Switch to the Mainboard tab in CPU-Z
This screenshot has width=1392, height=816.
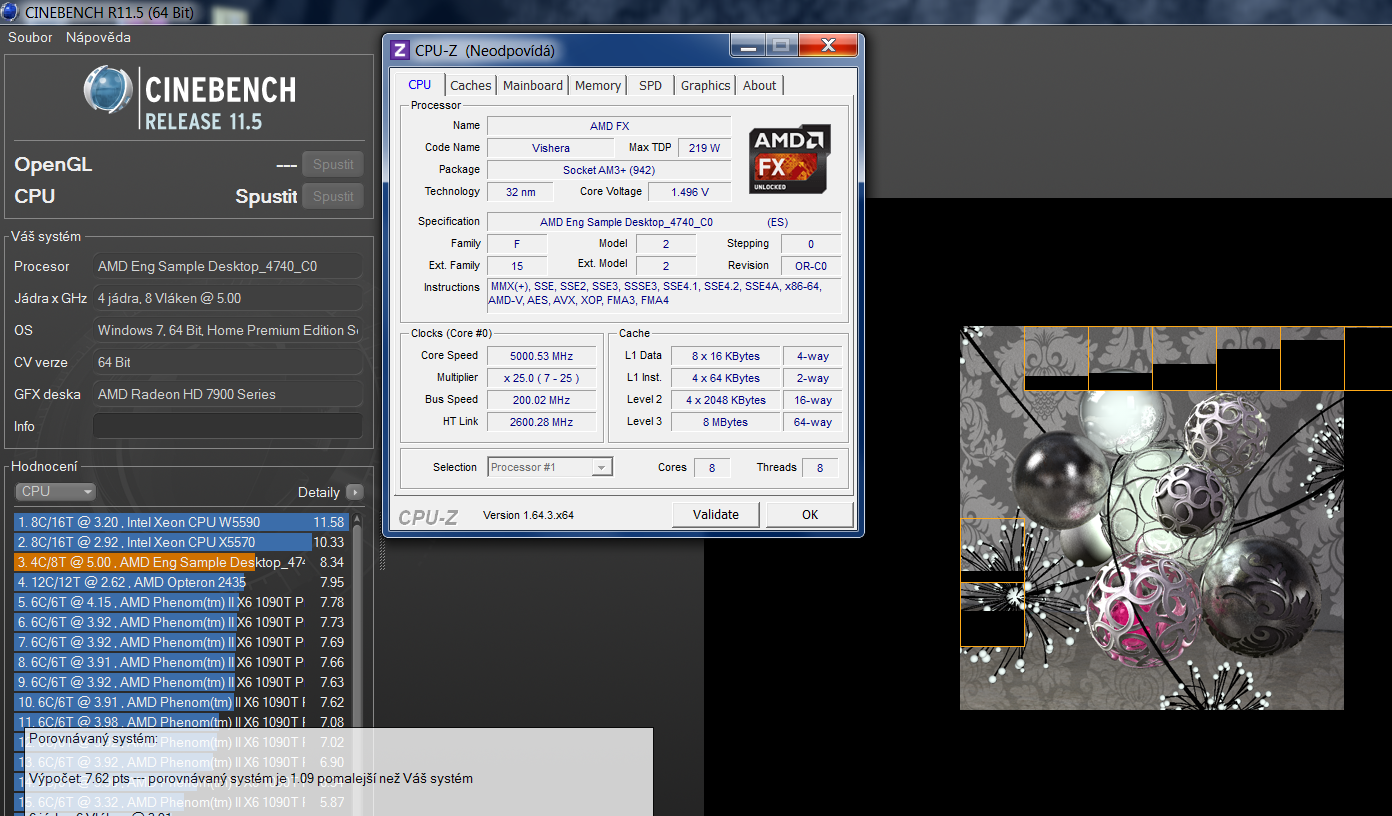[x=533, y=86]
